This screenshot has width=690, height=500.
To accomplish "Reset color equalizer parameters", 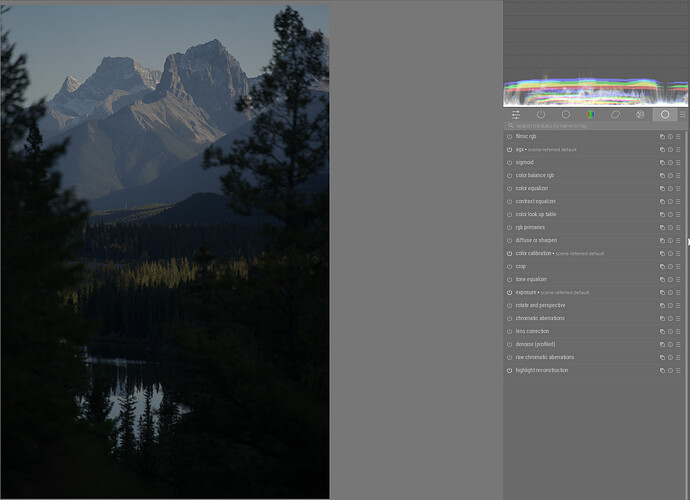I will (x=670, y=188).
